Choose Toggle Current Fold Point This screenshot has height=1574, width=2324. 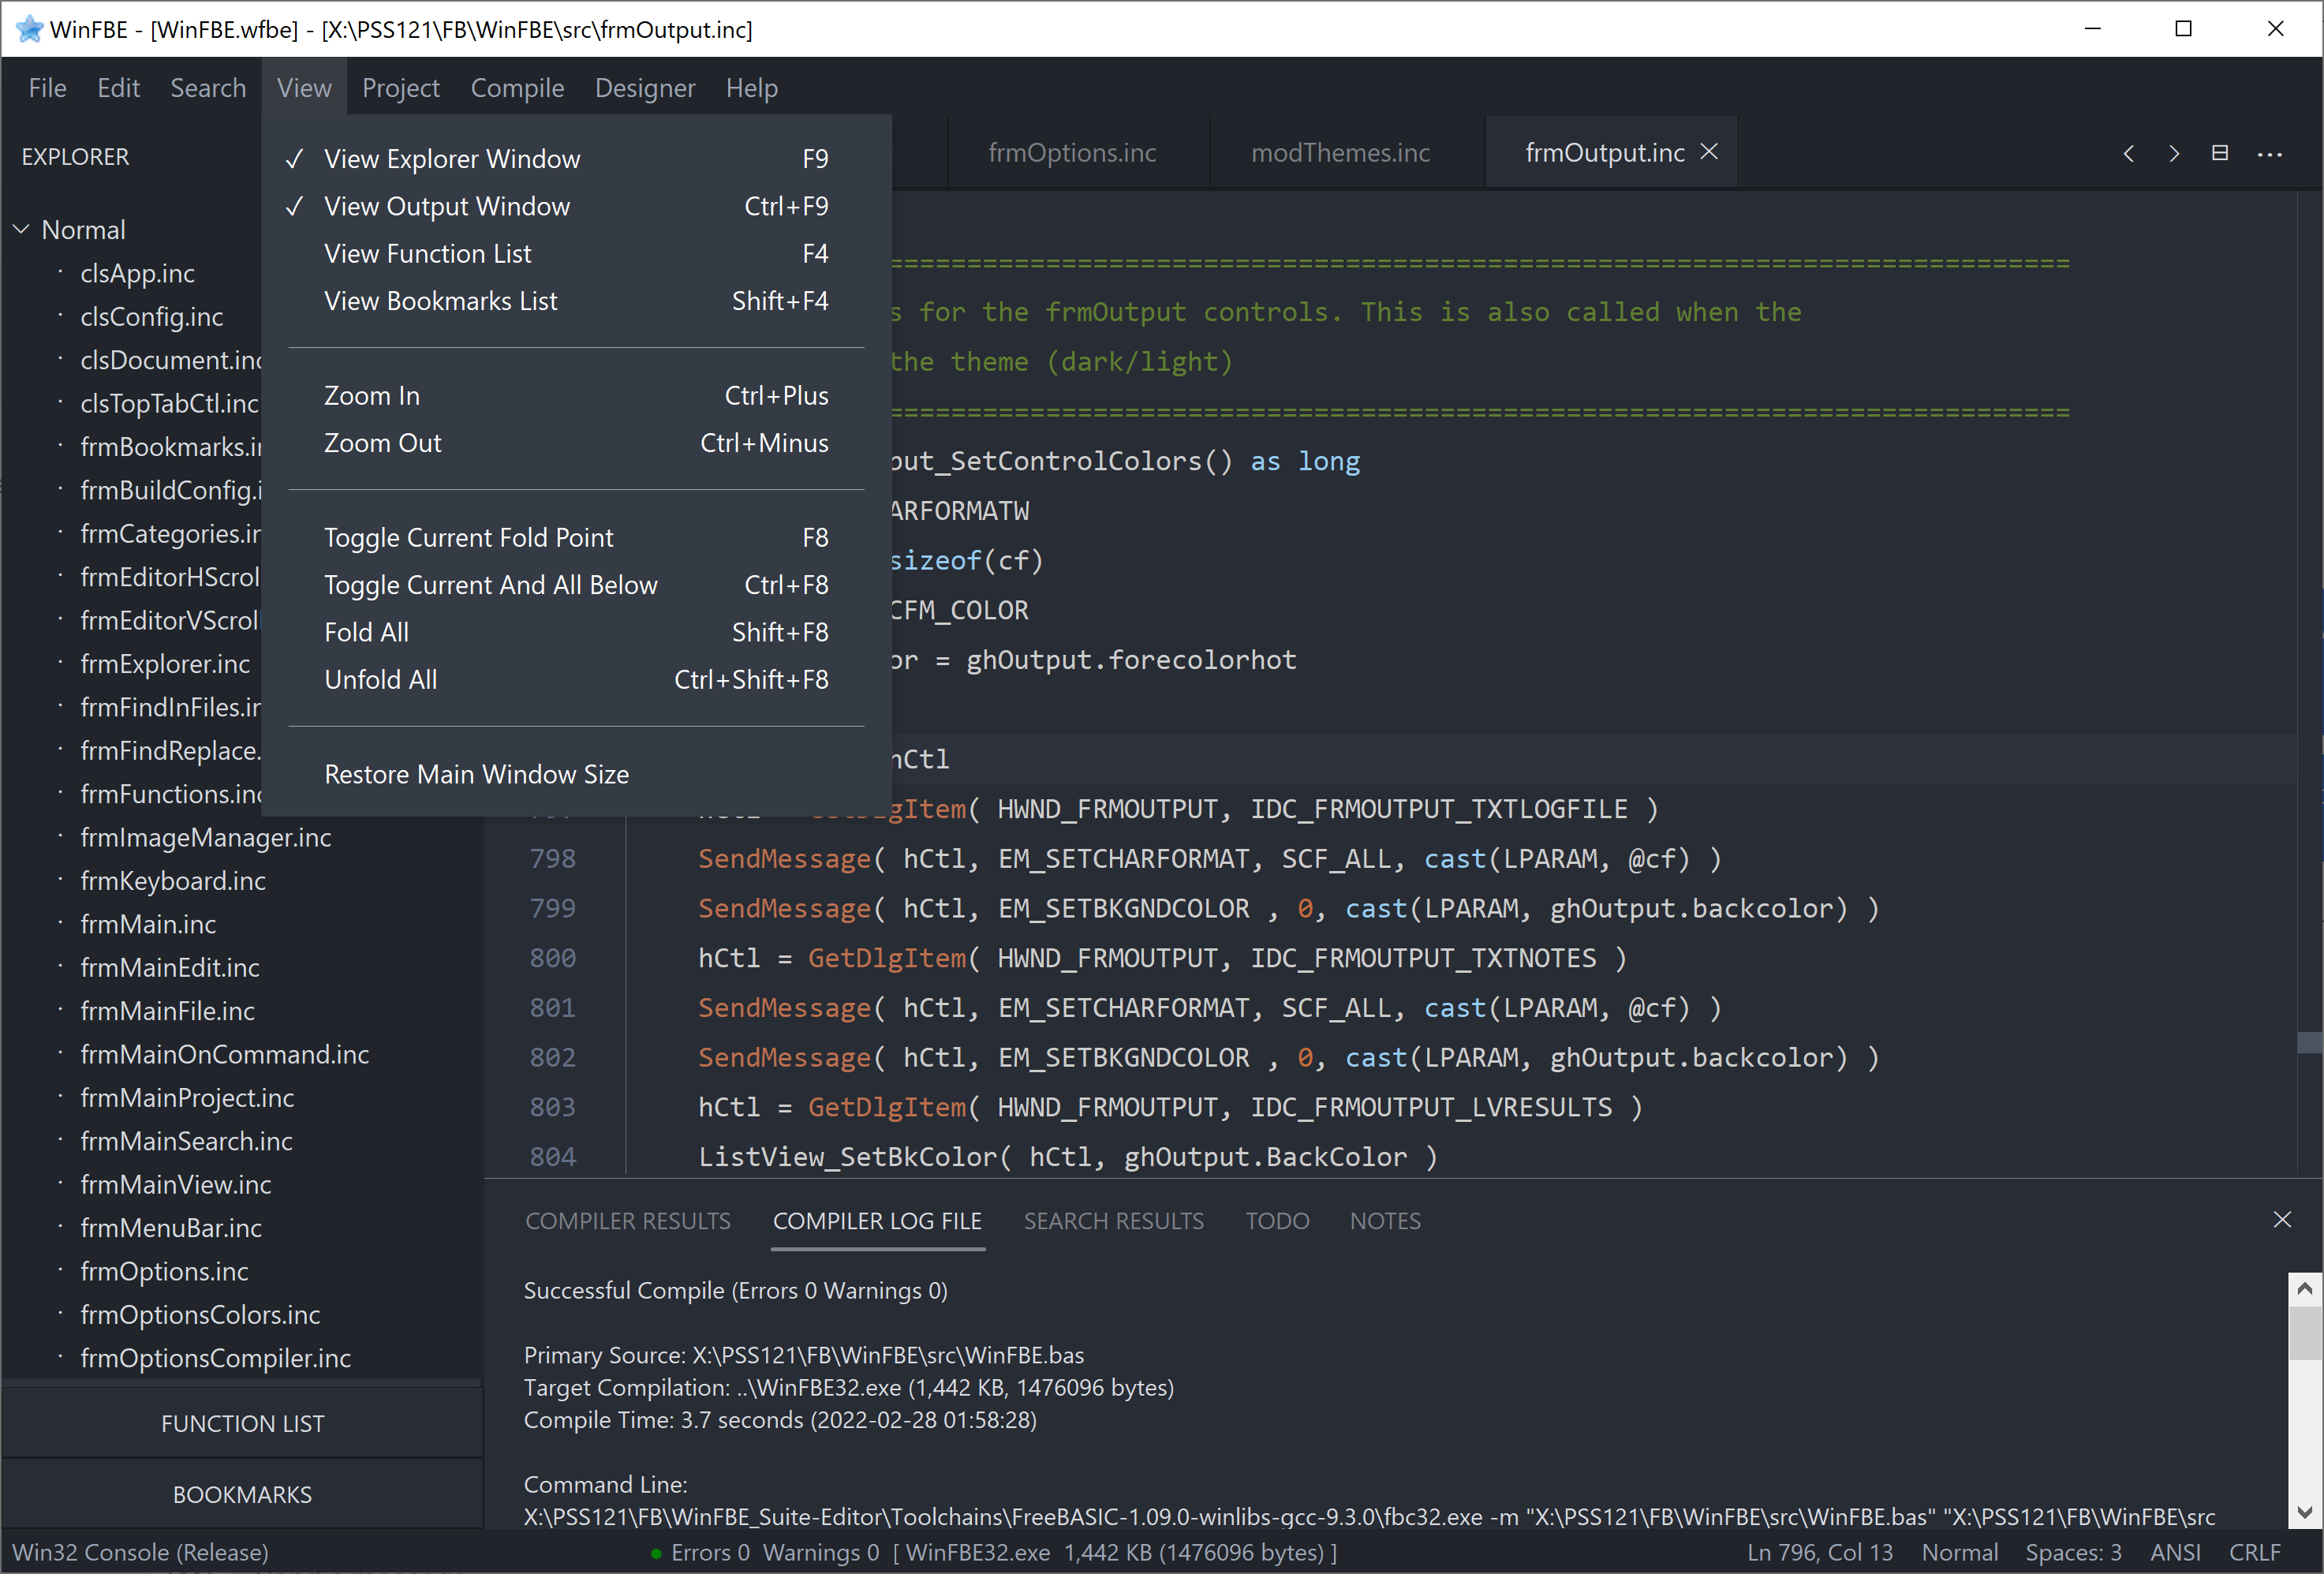coord(468,538)
